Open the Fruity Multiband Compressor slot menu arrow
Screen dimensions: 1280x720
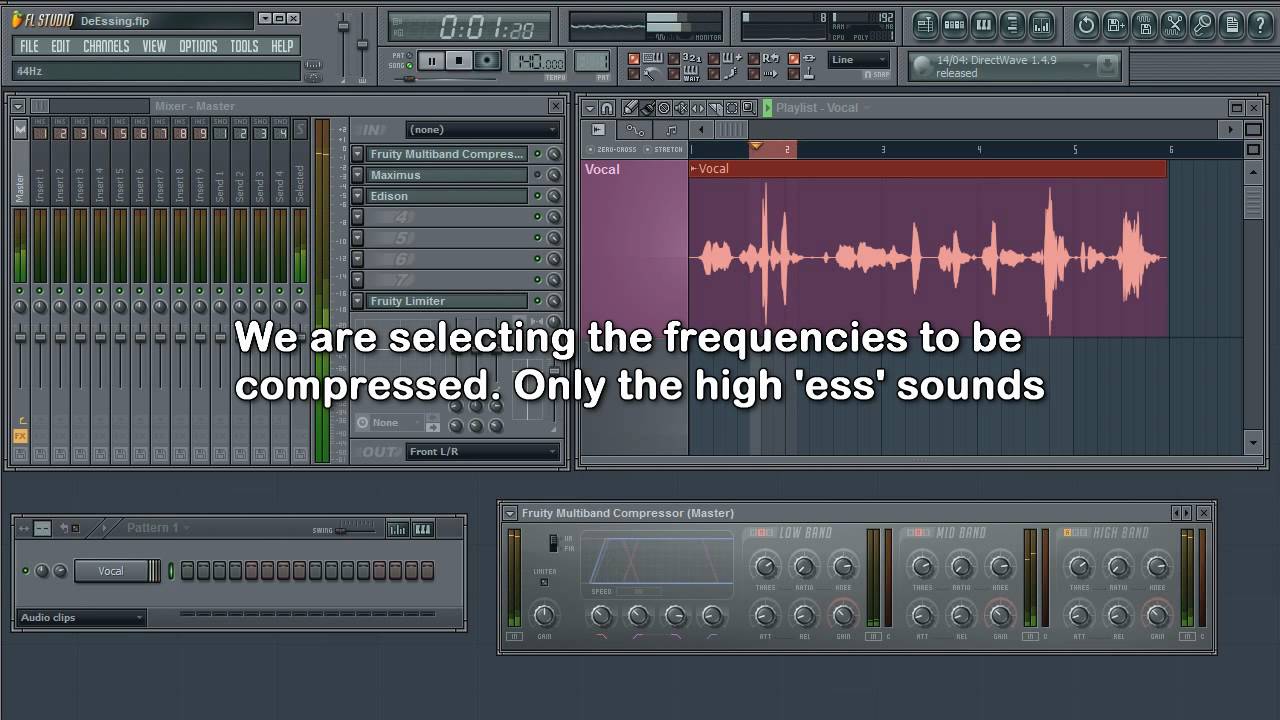click(x=357, y=154)
